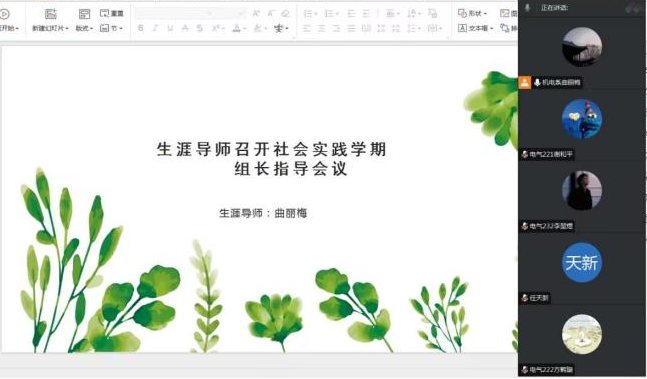Viewport: 647px width, 379px height.
Task: Toggle bold formatting
Action: [141, 28]
